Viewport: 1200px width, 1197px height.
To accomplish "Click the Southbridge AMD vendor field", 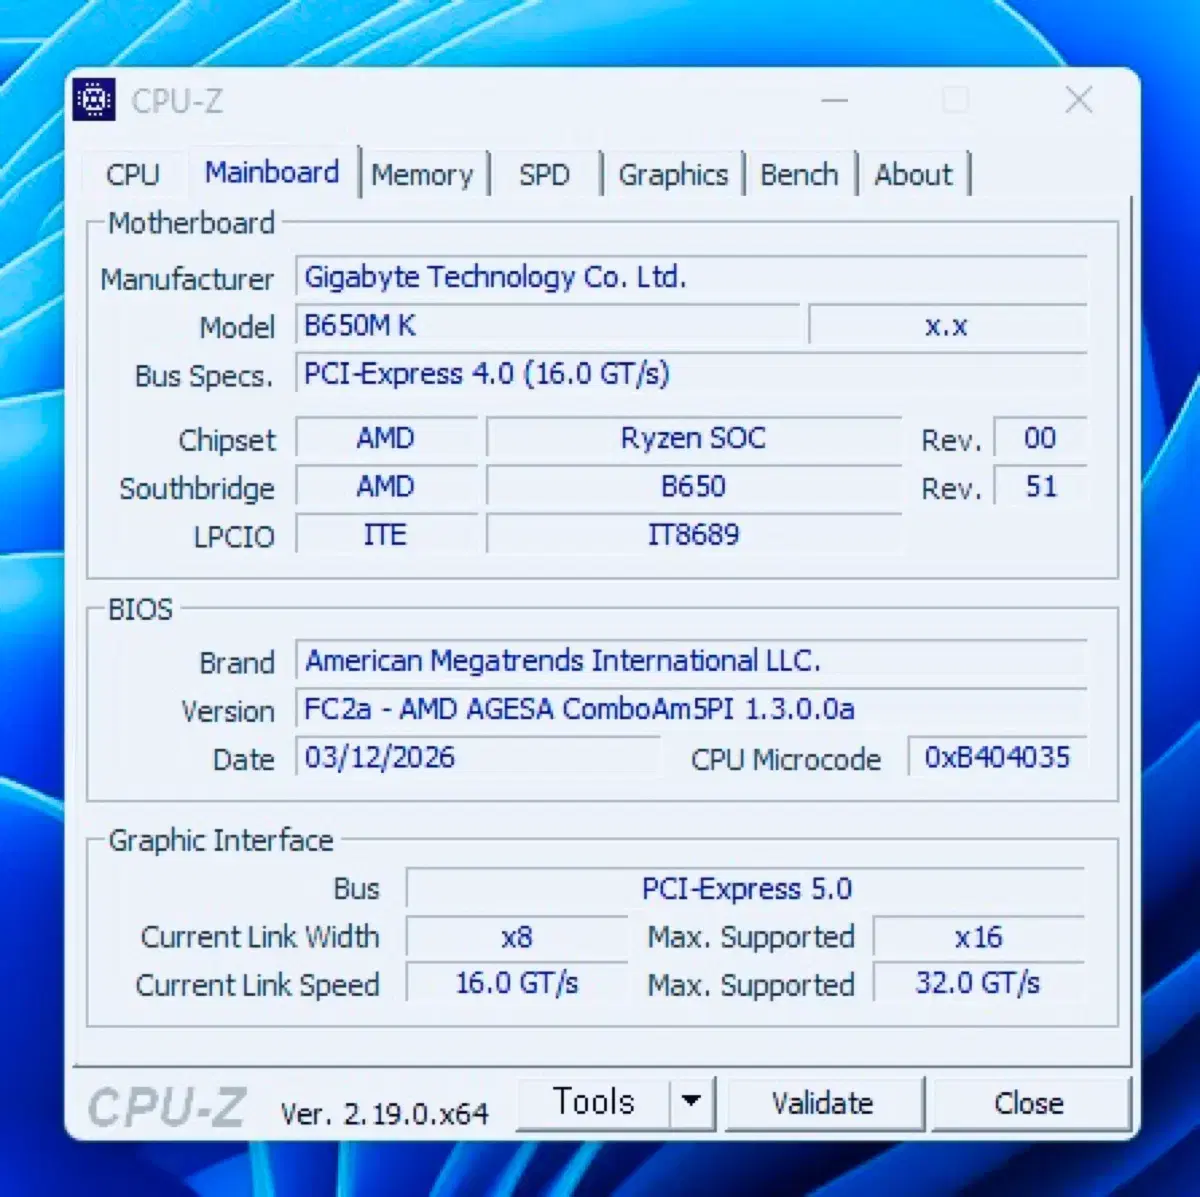I will coord(386,487).
